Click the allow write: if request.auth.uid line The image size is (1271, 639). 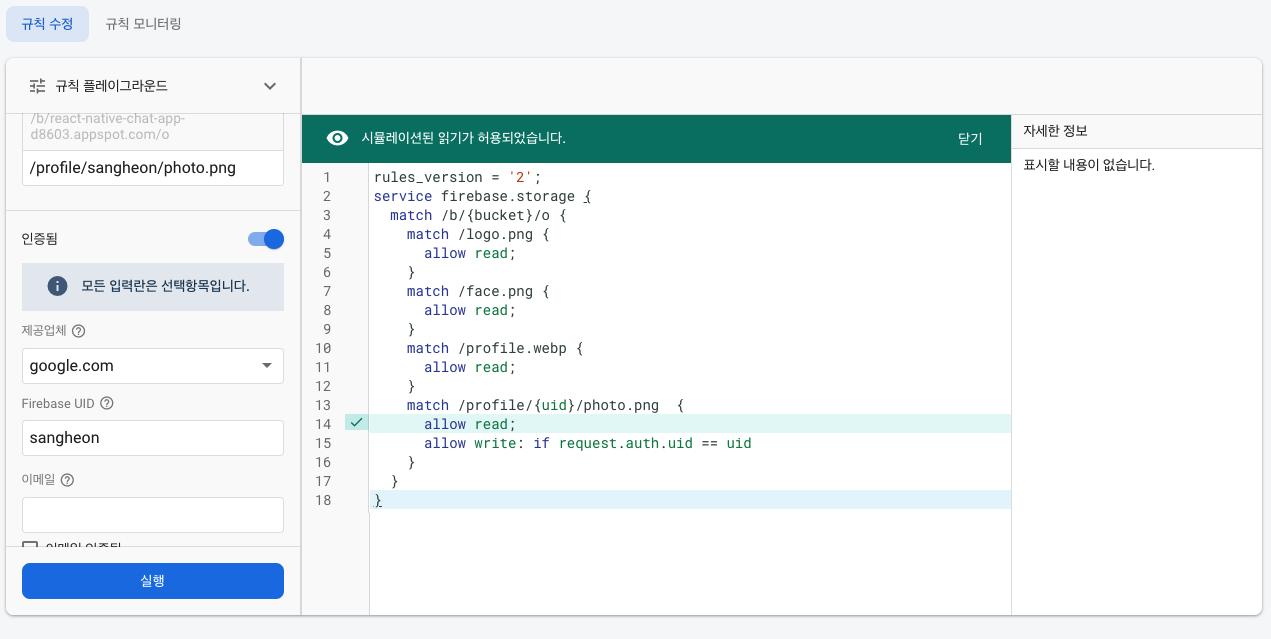[x=587, y=443]
